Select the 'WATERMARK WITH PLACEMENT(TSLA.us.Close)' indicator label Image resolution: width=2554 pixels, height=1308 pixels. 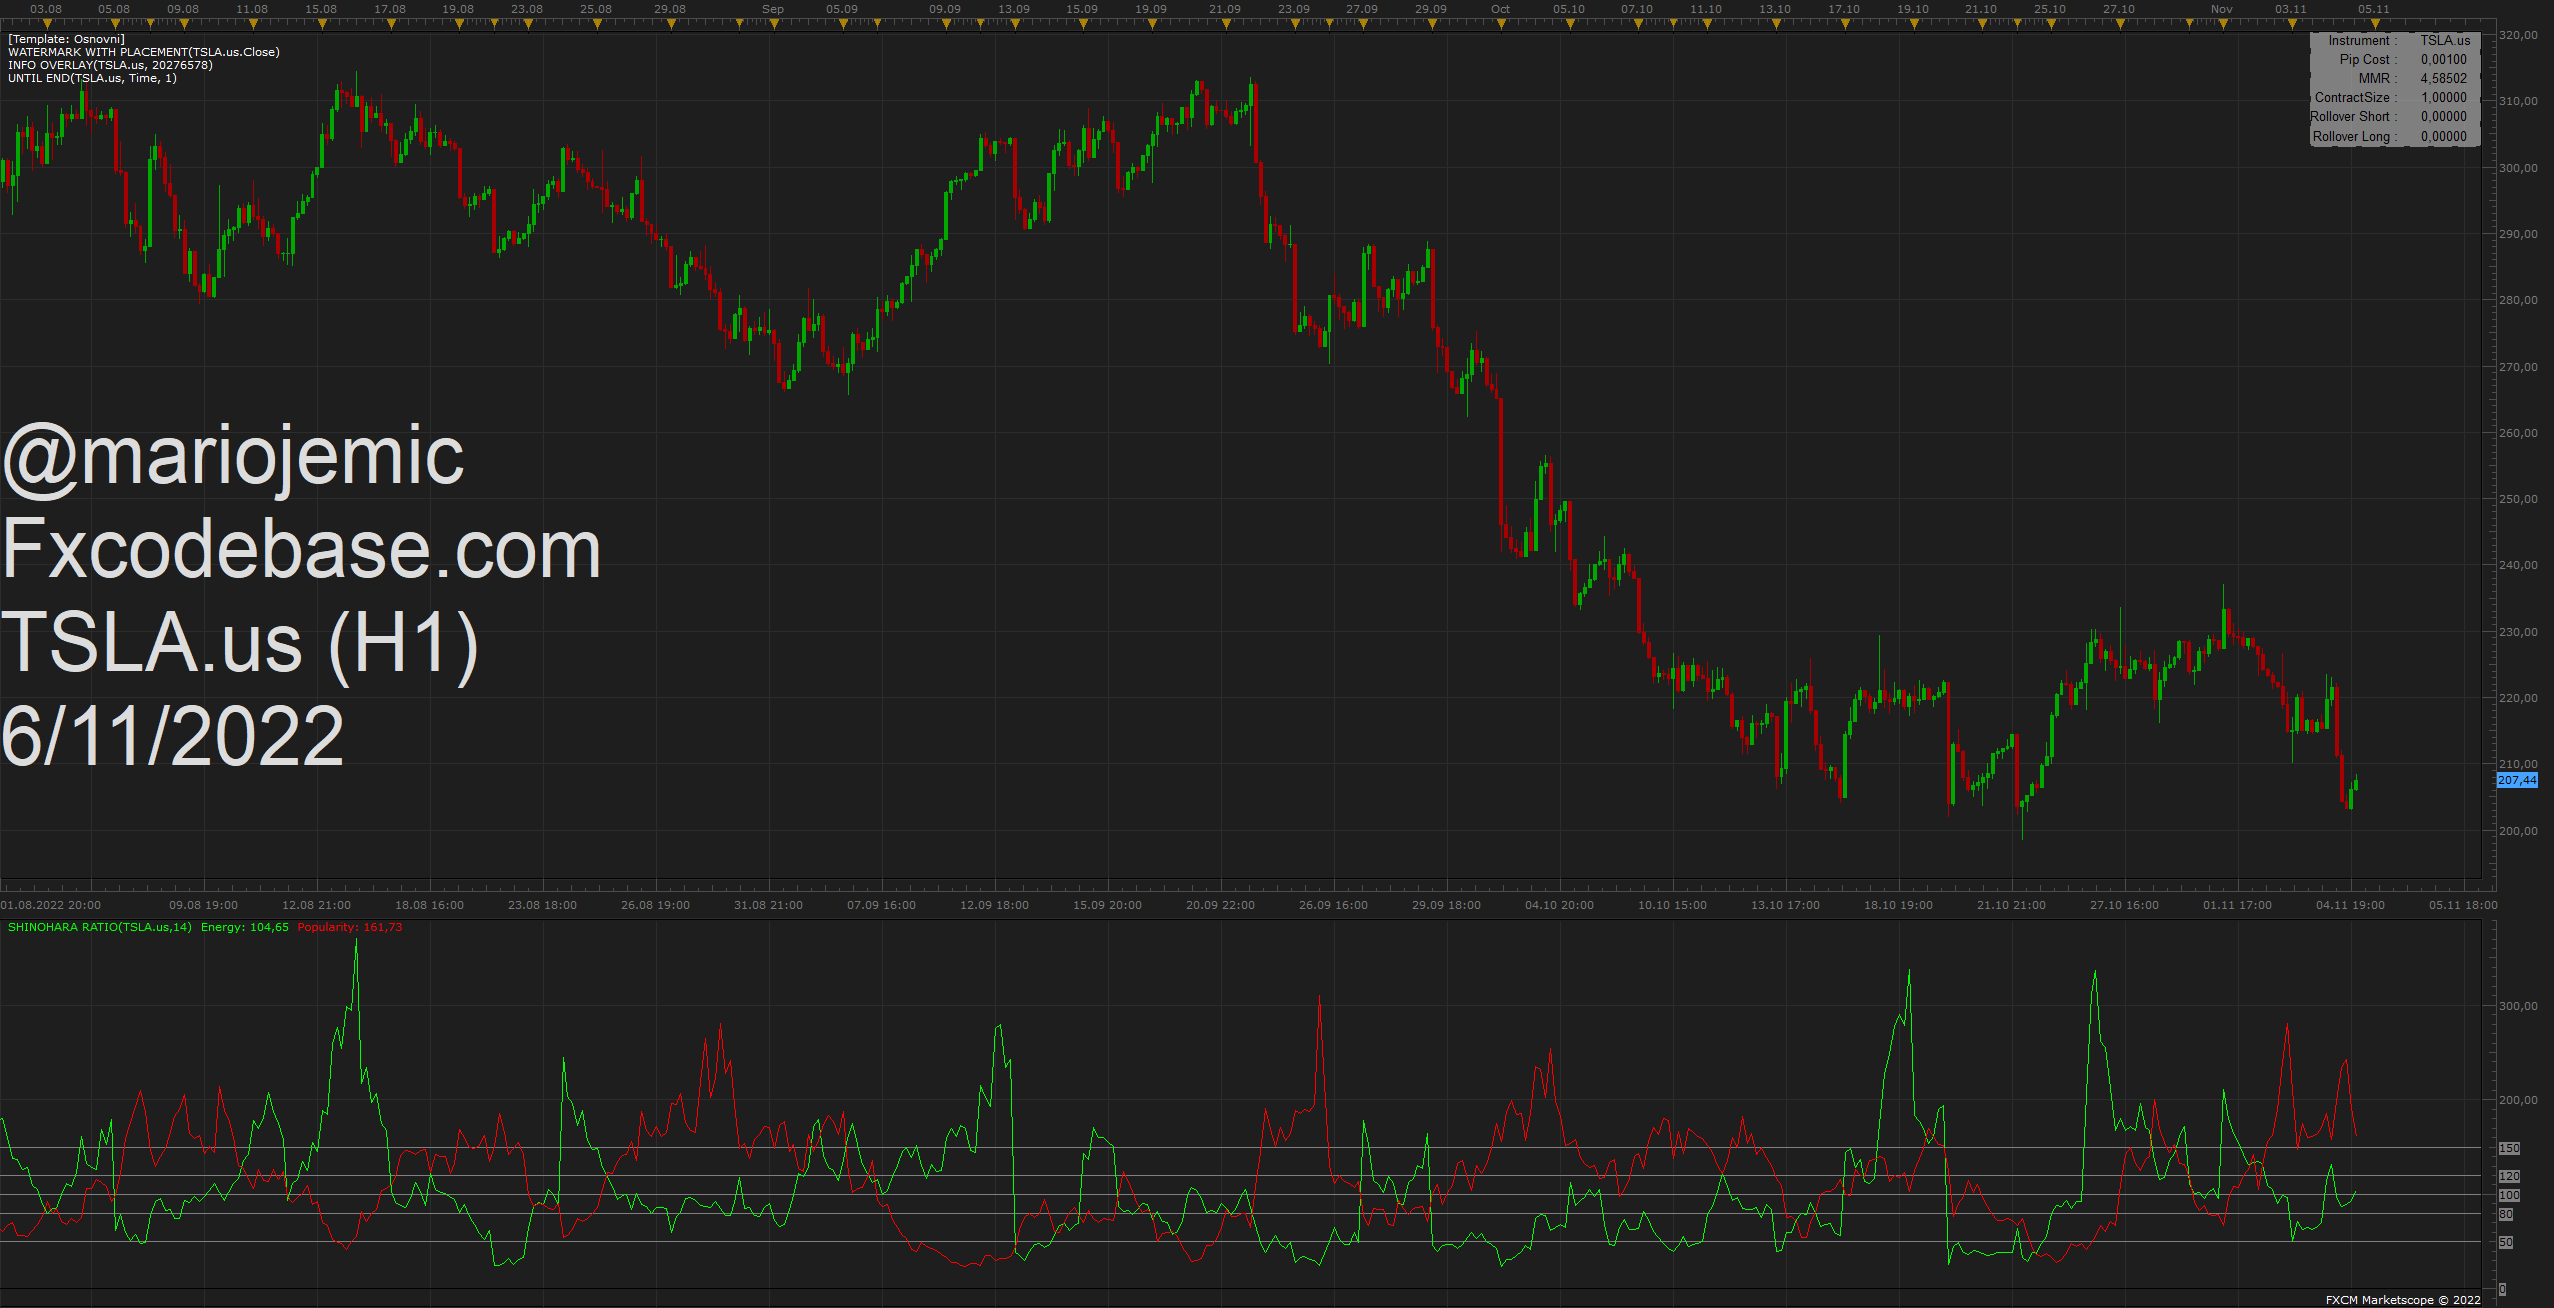(x=144, y=52)
